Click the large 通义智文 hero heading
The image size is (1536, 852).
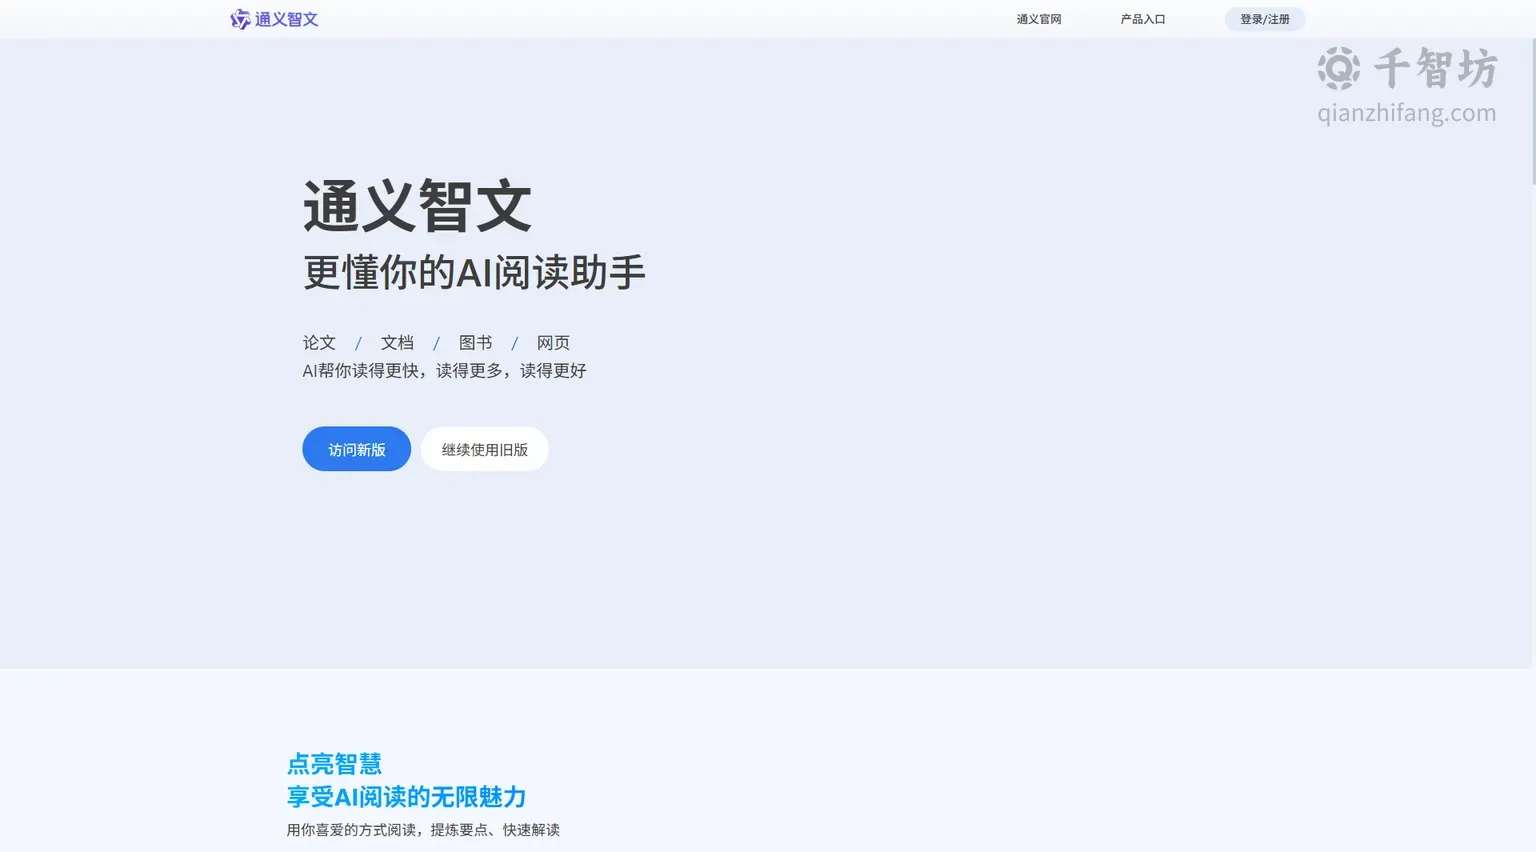(417, 207)
